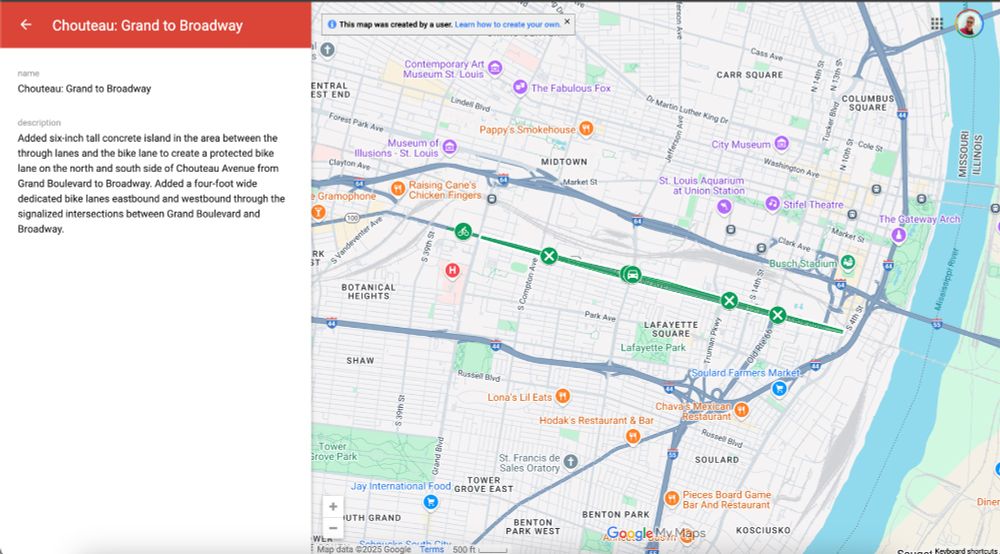1000x554 pixels.
Task: Click the City Museum pin
Action: point(781,143)
